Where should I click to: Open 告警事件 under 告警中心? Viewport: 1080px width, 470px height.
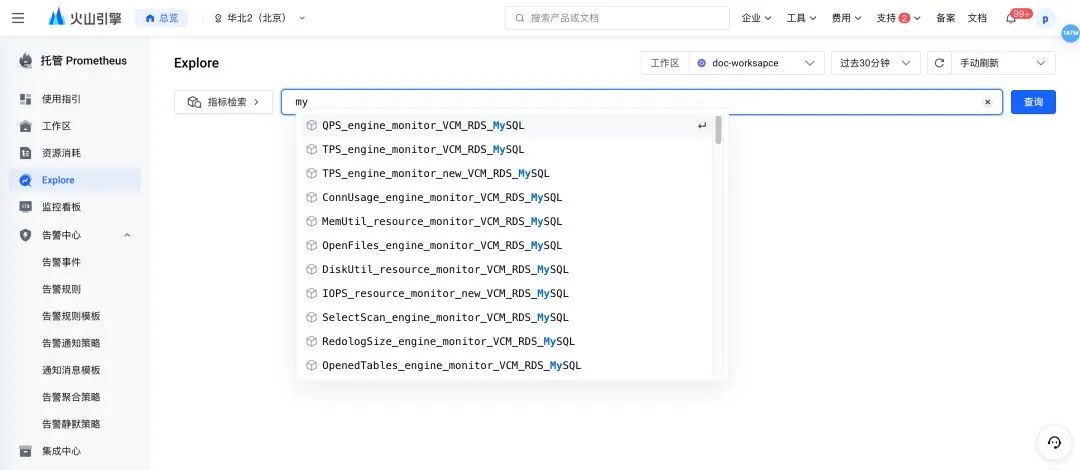coord(61,262)
